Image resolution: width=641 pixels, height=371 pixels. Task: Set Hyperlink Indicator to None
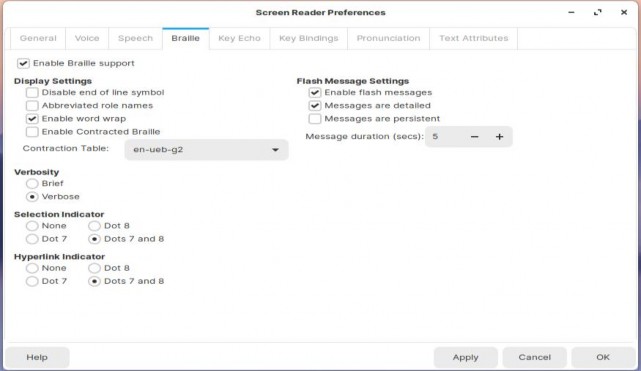pos(32,268)
